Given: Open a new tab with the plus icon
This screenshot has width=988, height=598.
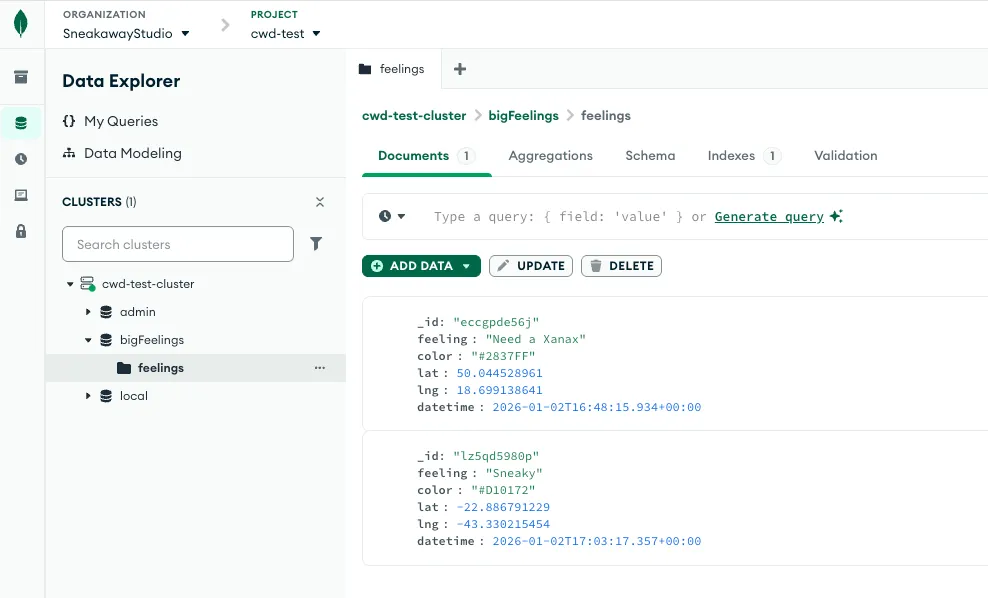Looking at the screenshot, I should 458,69.
